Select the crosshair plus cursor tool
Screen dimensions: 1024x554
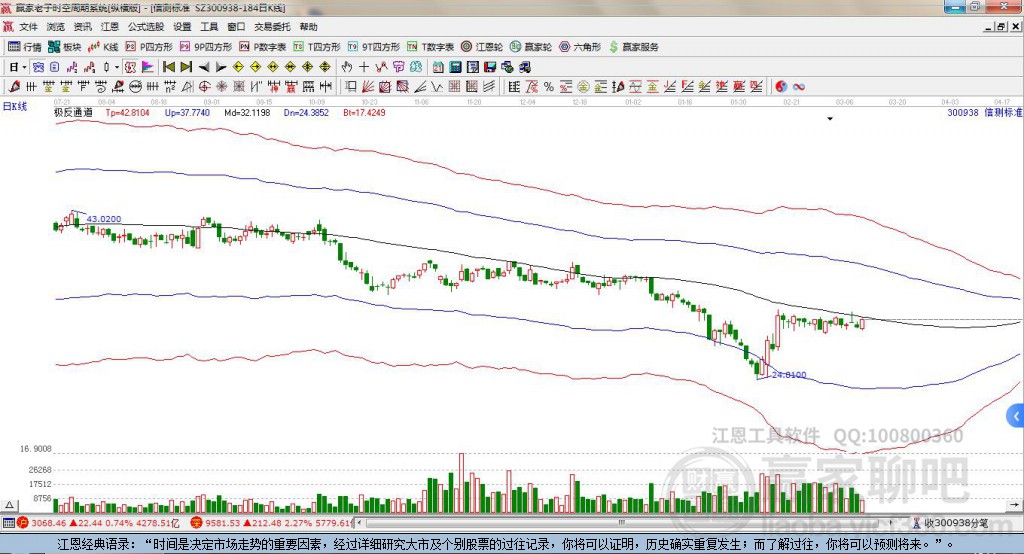click(x=364, y=67)
